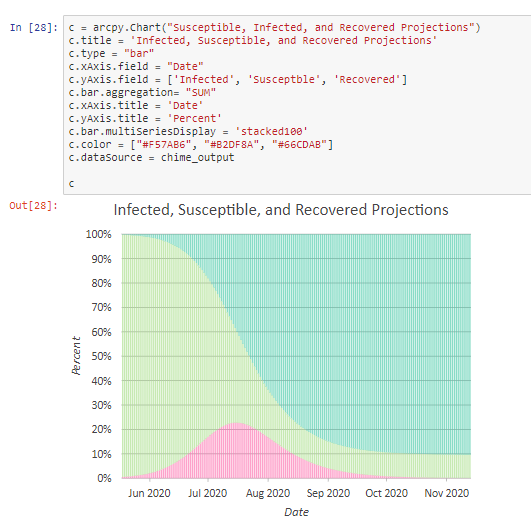Click the Out[28] output prompt
531x527 pixels.
pos(33,206)
